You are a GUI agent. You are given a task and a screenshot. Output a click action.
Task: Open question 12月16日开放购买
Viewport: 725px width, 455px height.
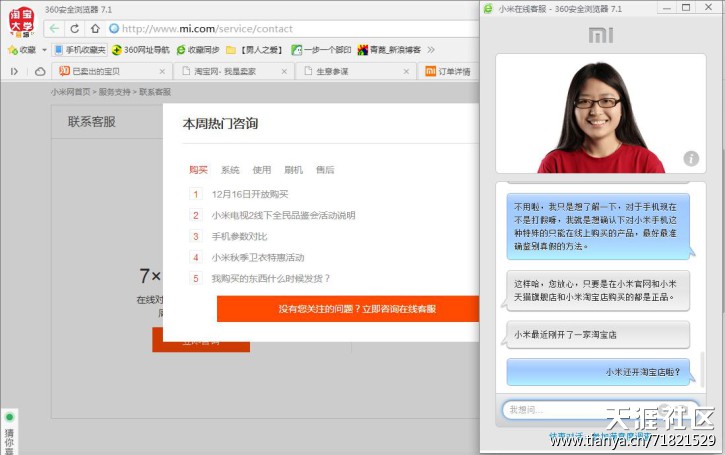[x=250, y=194]
